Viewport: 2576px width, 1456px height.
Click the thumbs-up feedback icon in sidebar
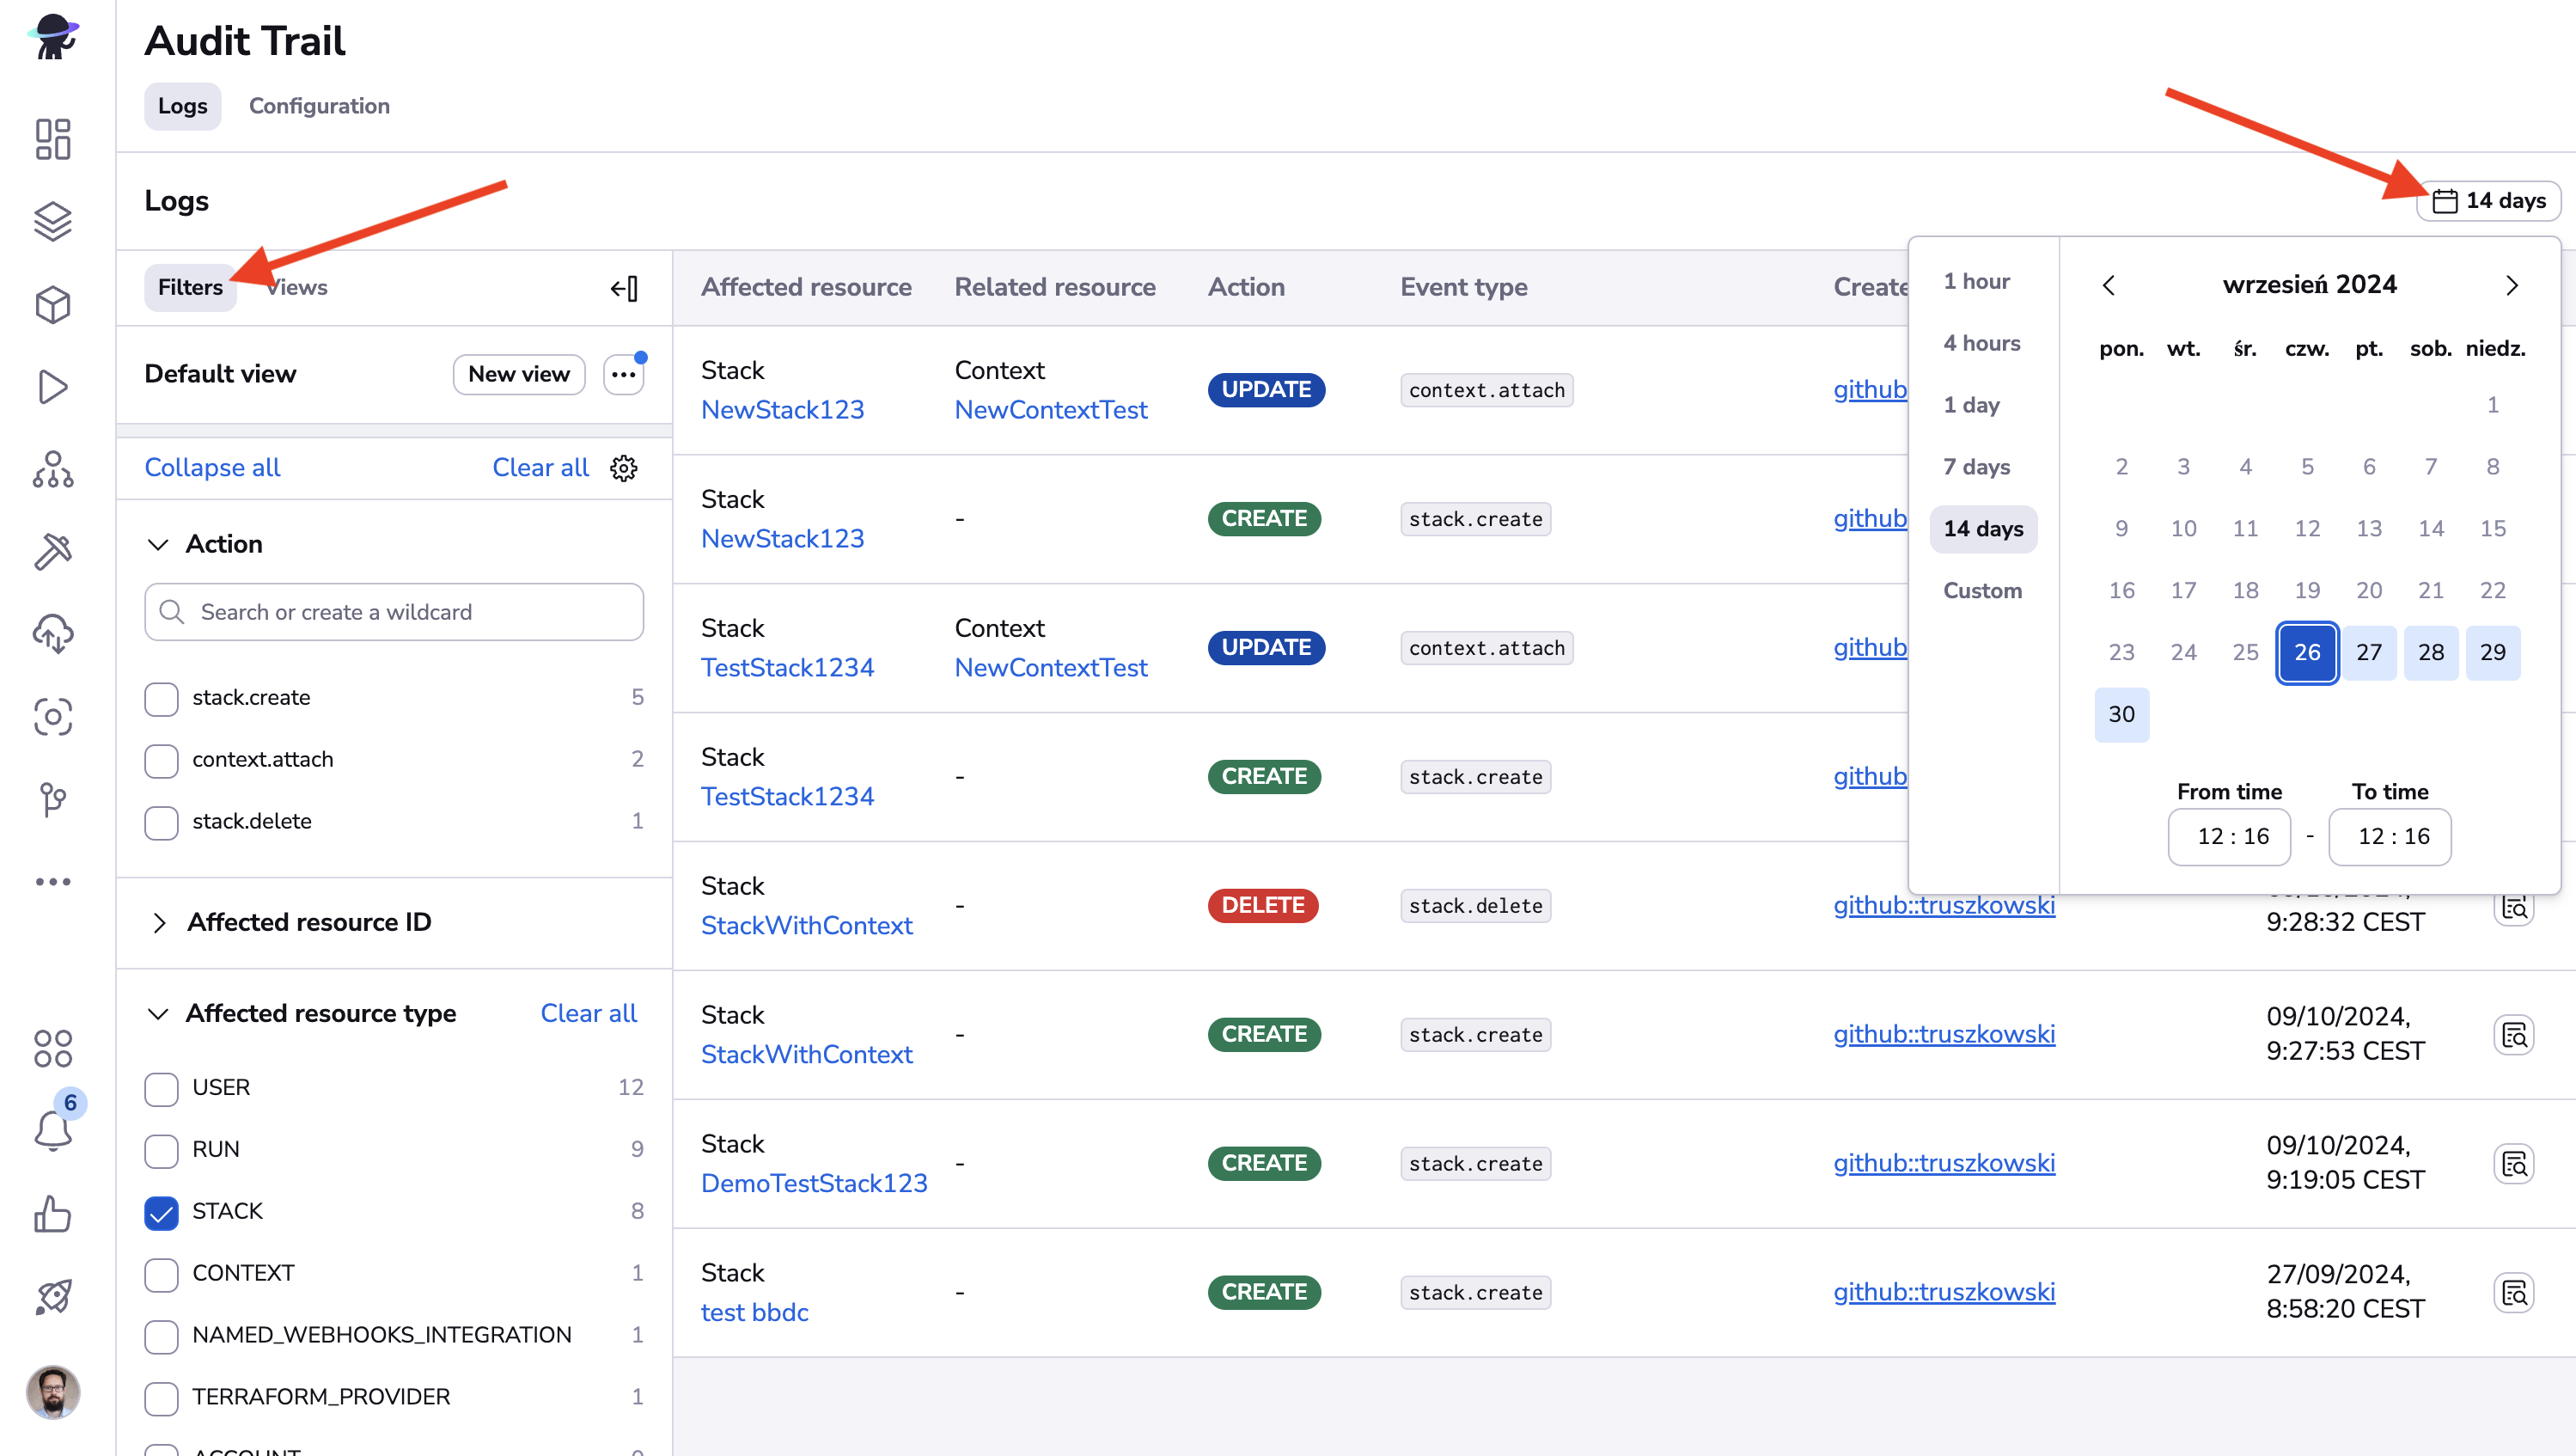[x=53, y=1214]
